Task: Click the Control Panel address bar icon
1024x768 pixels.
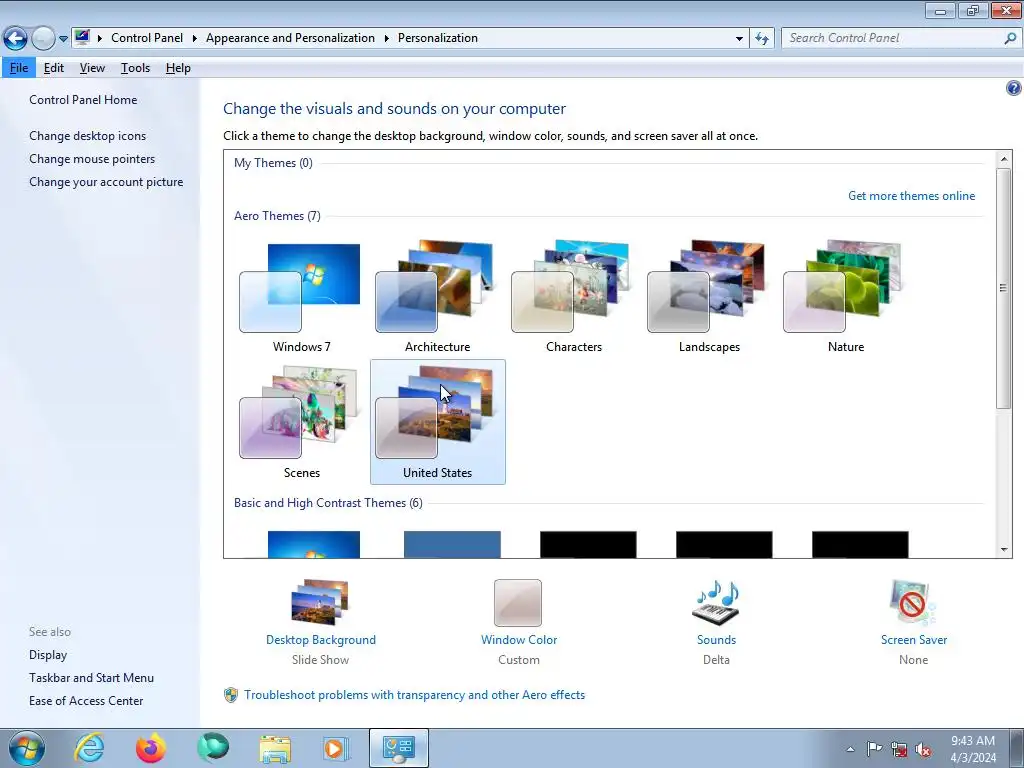Action: click(82, 37)
